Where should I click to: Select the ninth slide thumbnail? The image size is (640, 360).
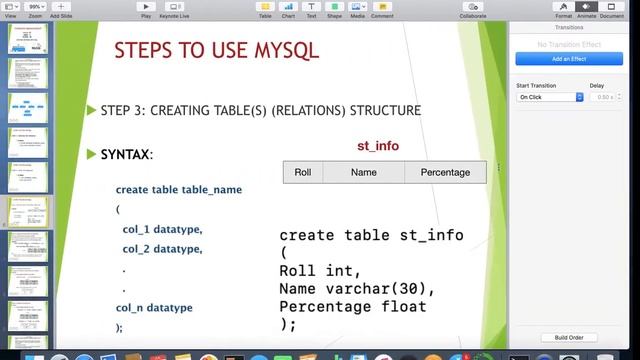click(x=28, y=316)
